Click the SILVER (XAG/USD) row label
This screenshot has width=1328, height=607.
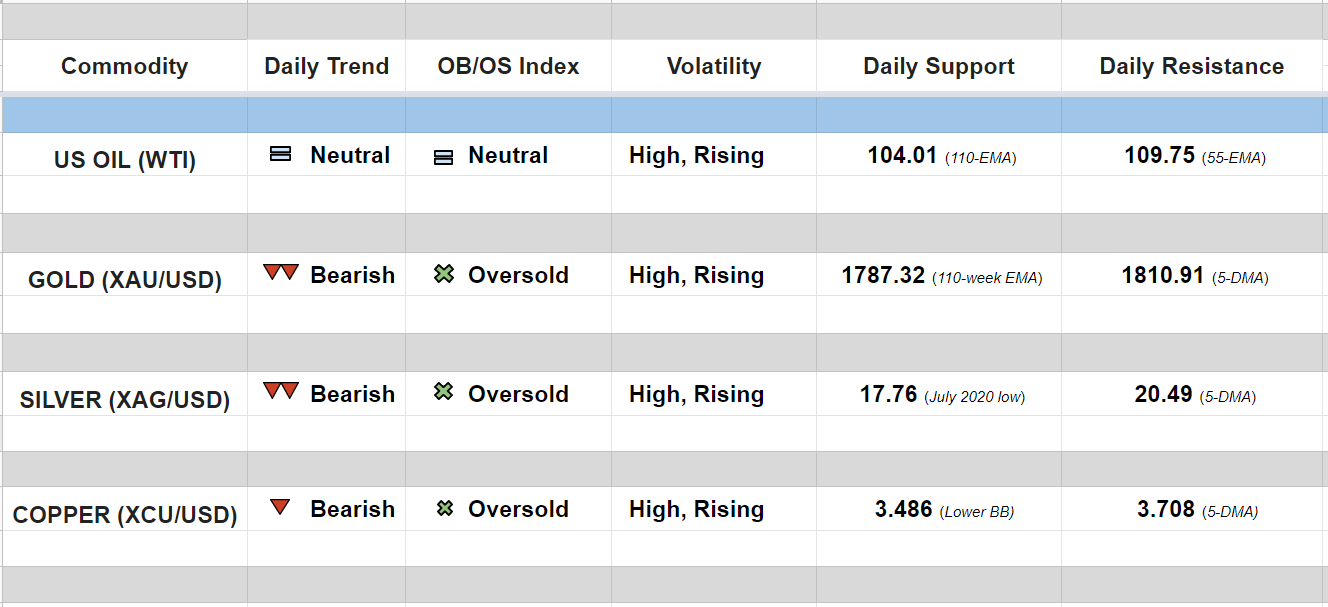tap(124, 400)
